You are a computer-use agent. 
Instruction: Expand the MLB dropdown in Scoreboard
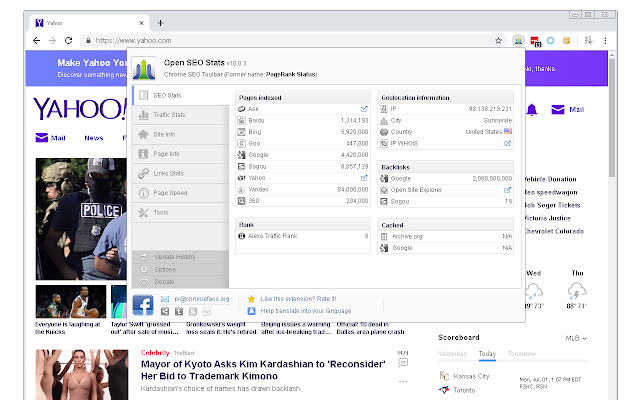[577, 338]
